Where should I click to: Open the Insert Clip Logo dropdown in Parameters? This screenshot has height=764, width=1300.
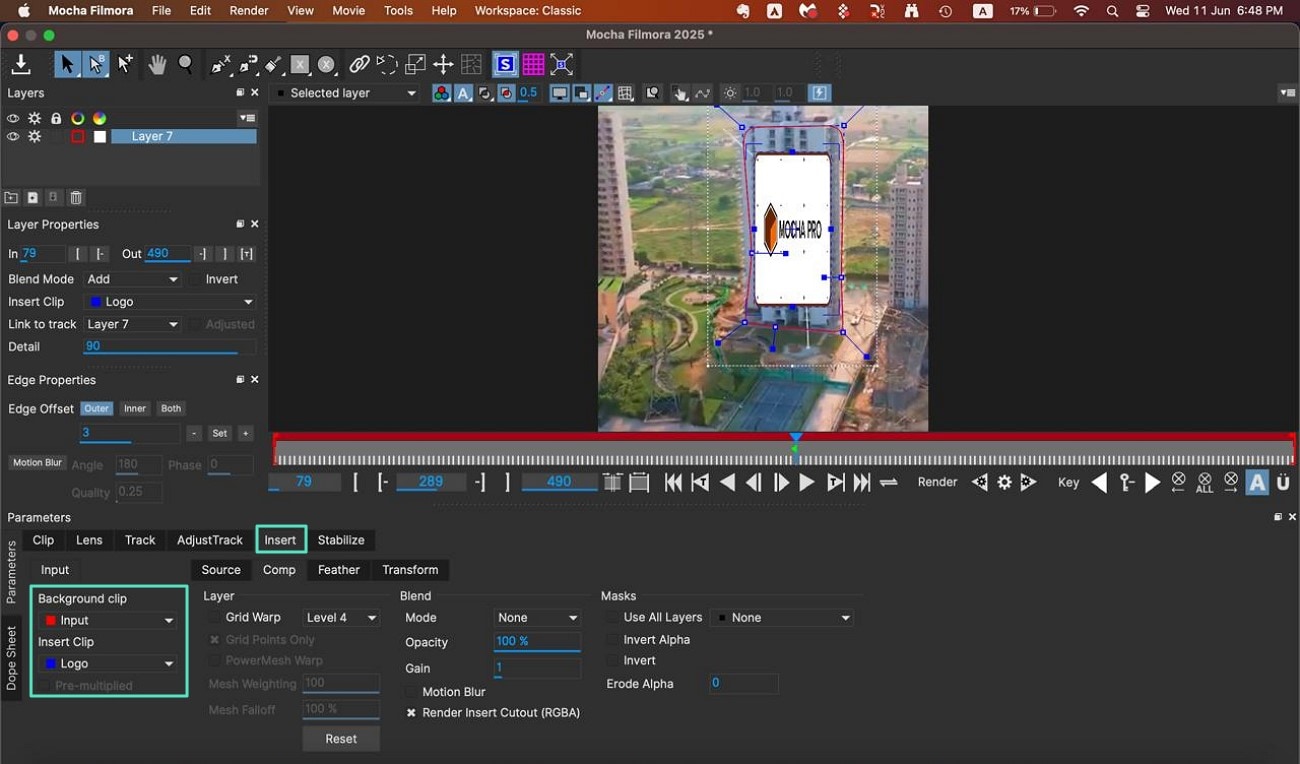click(109, 664)
